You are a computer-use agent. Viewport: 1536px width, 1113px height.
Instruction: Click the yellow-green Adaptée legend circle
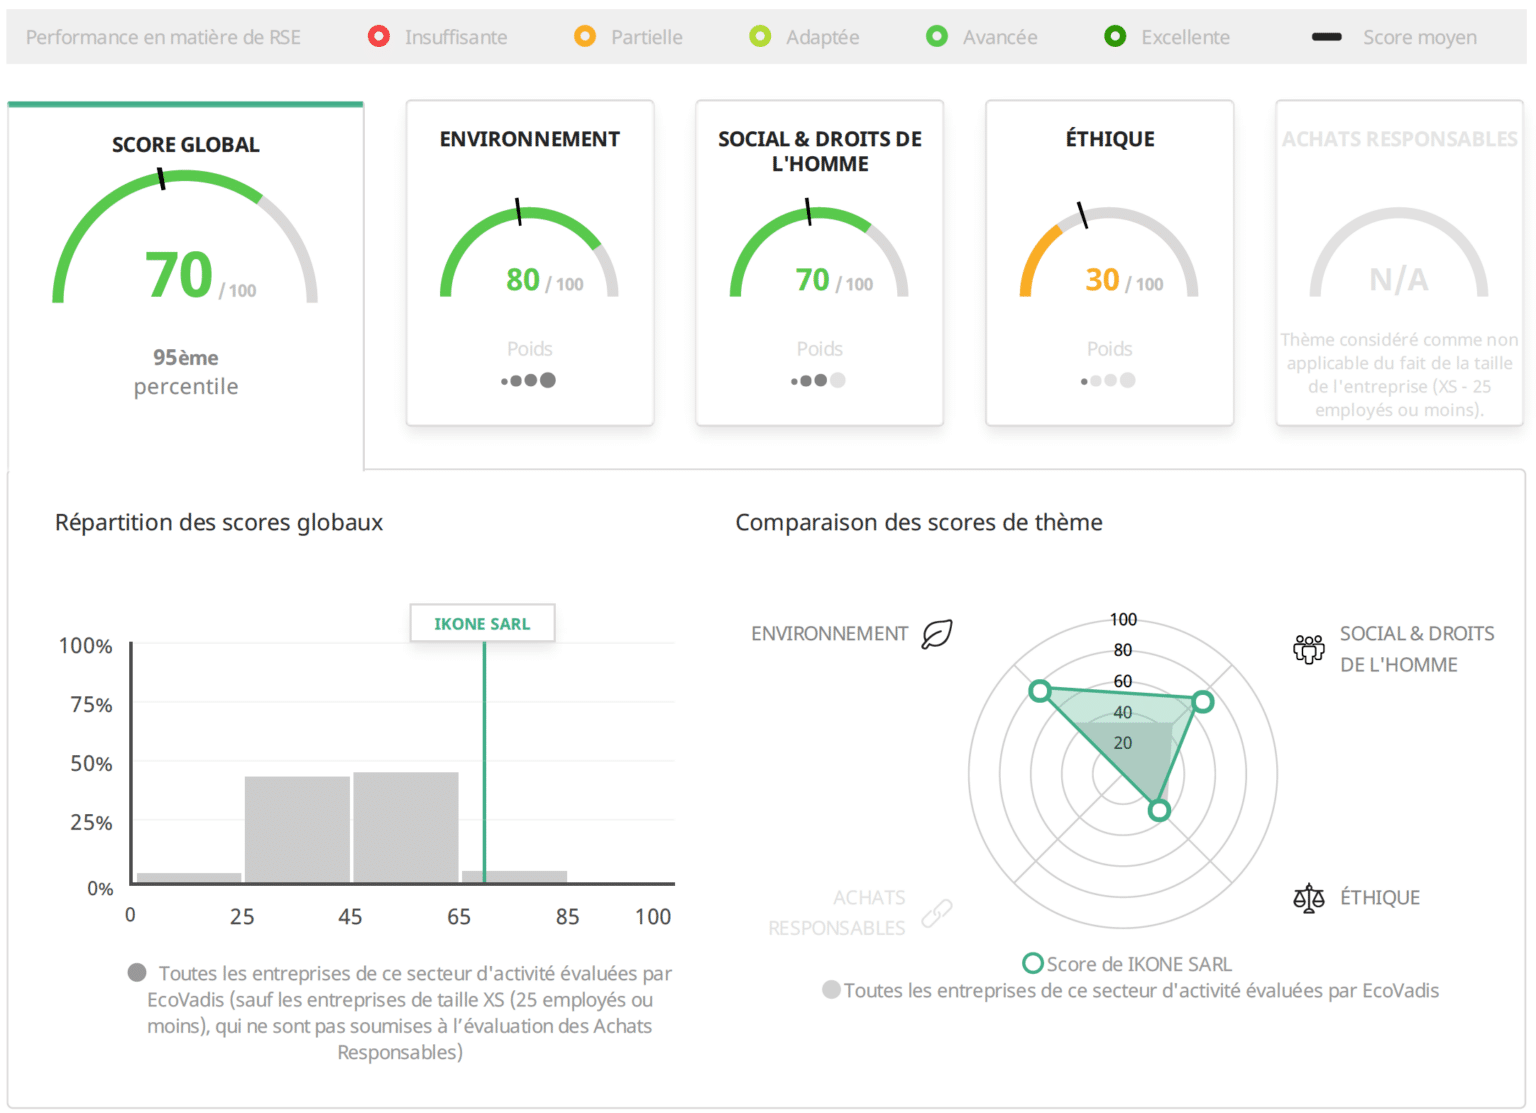[x=760, y=37]
